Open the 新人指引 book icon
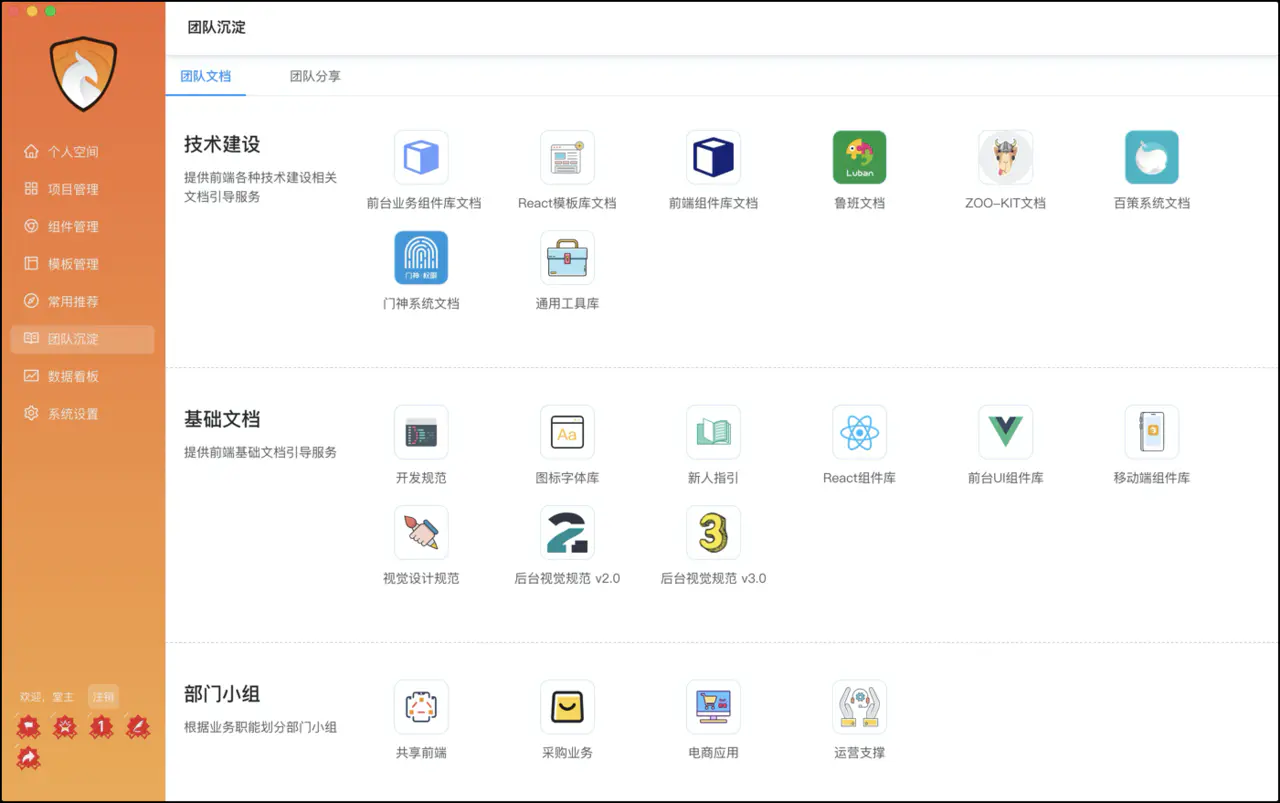1280x803 pixels. (x=713, y=432)
